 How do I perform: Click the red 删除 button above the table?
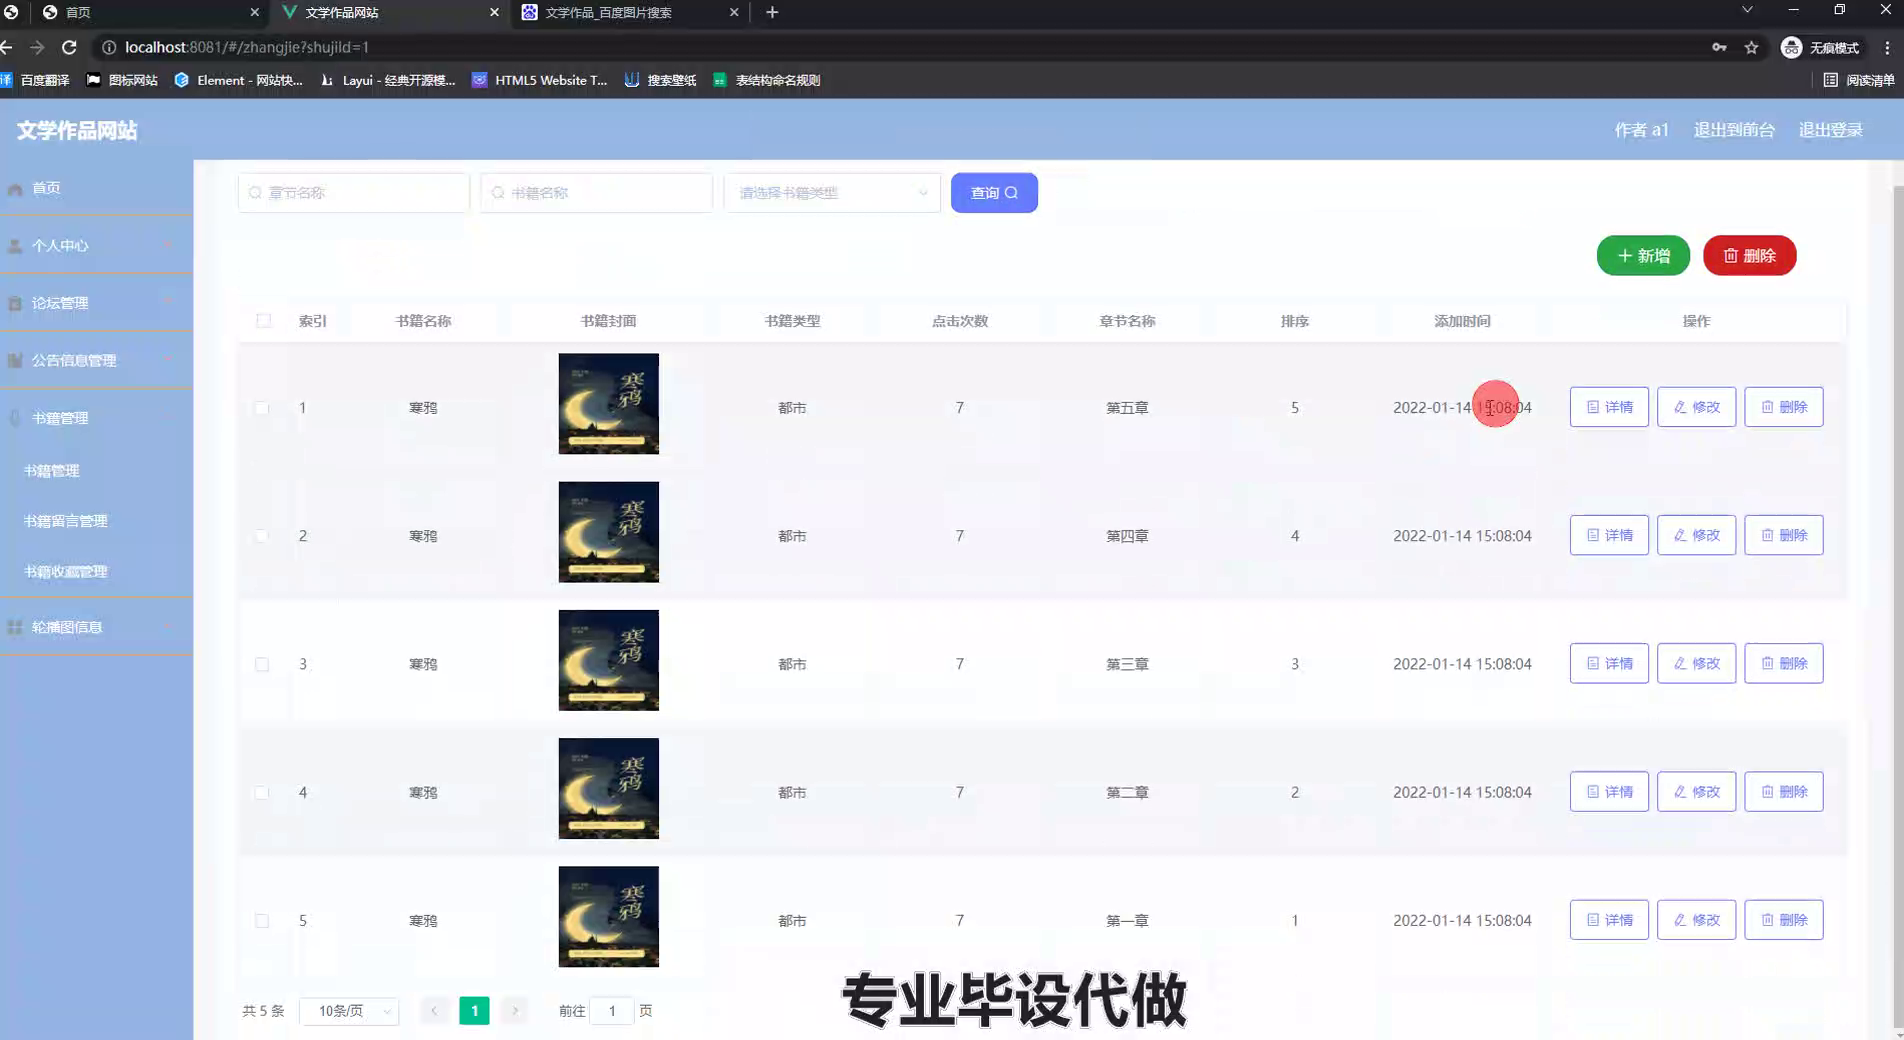(x=1750, y=255)
